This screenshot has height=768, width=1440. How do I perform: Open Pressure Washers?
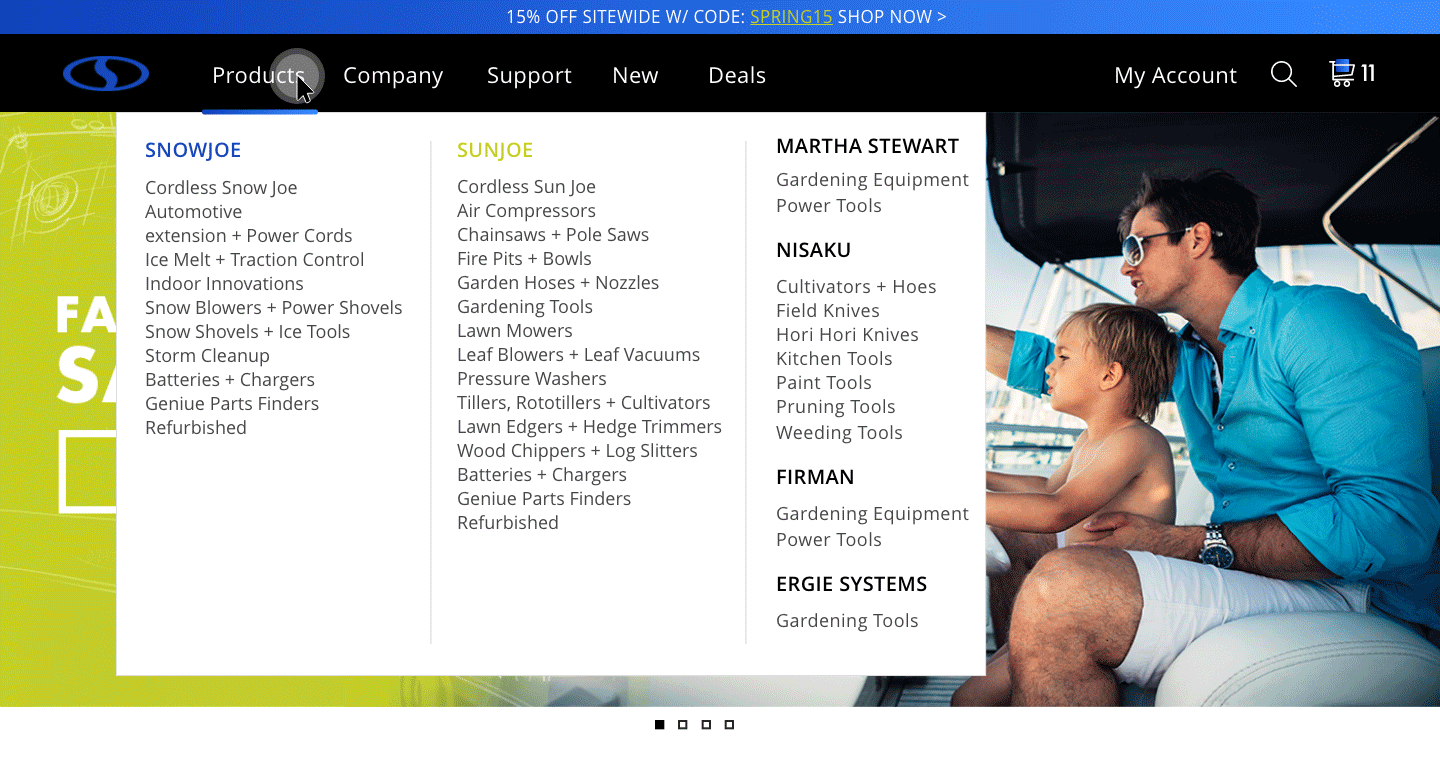532,379
